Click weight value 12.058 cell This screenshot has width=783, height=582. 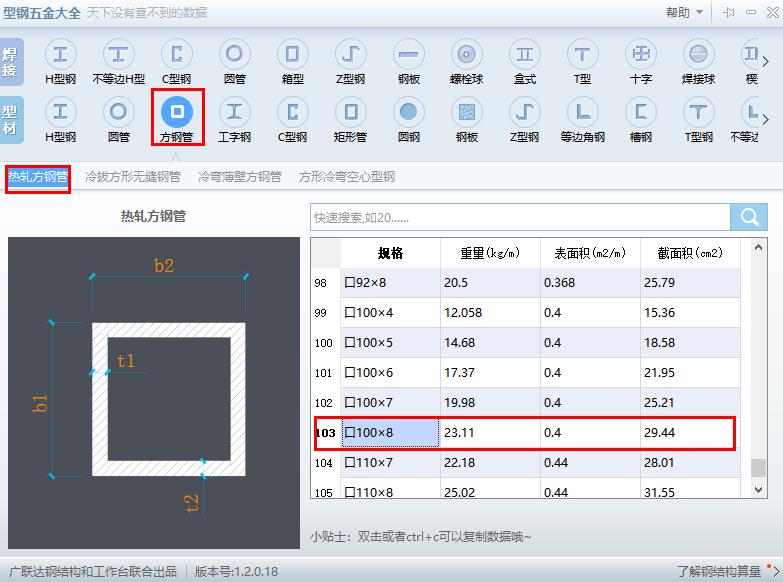coord(490,313)
